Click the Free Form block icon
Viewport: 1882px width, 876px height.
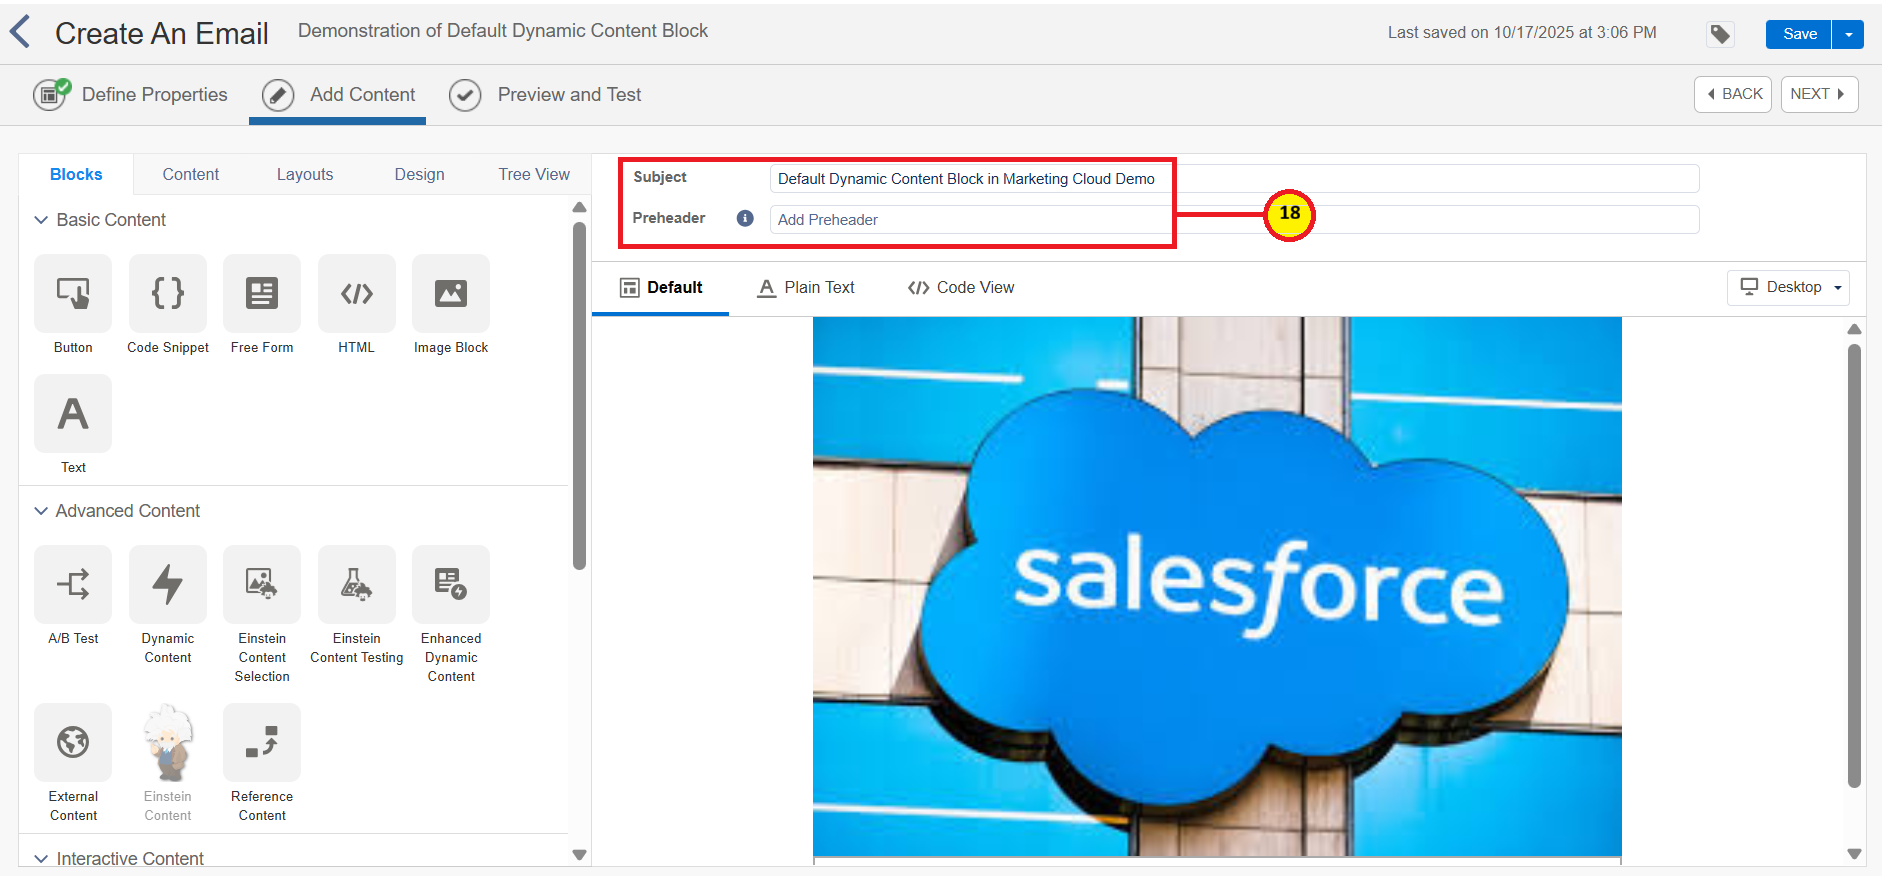[262, 293]
